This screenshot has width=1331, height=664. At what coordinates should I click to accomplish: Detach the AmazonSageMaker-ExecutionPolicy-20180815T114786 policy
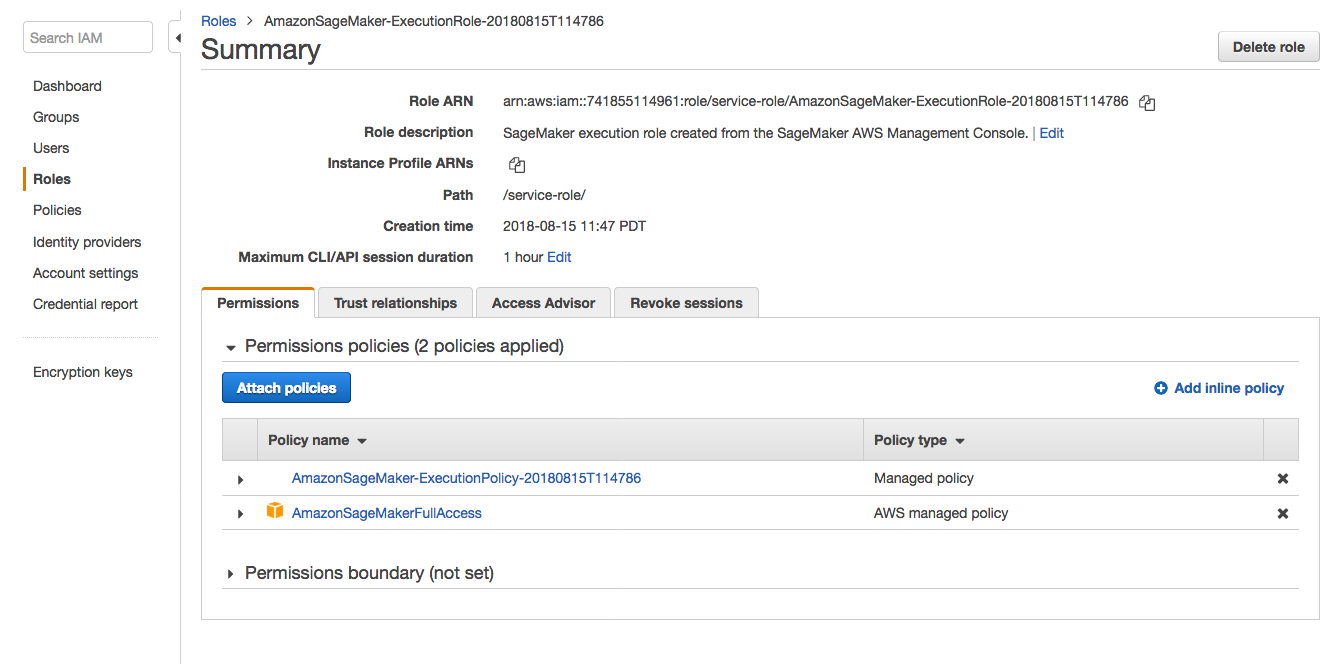pos(1283,479)
